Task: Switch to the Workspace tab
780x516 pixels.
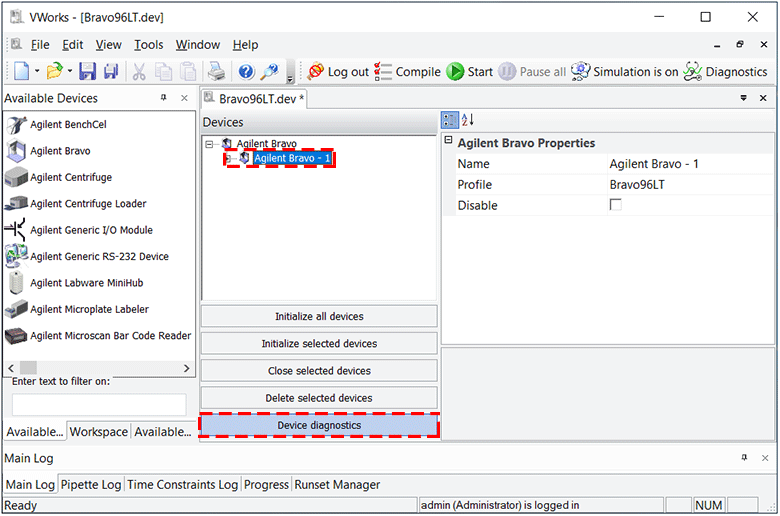Action: point(98,432)
